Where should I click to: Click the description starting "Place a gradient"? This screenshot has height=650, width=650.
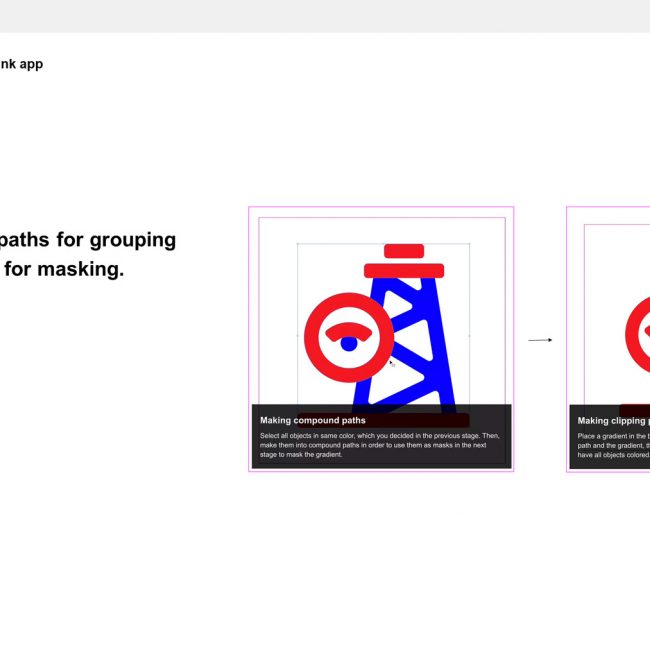[612, 445]
